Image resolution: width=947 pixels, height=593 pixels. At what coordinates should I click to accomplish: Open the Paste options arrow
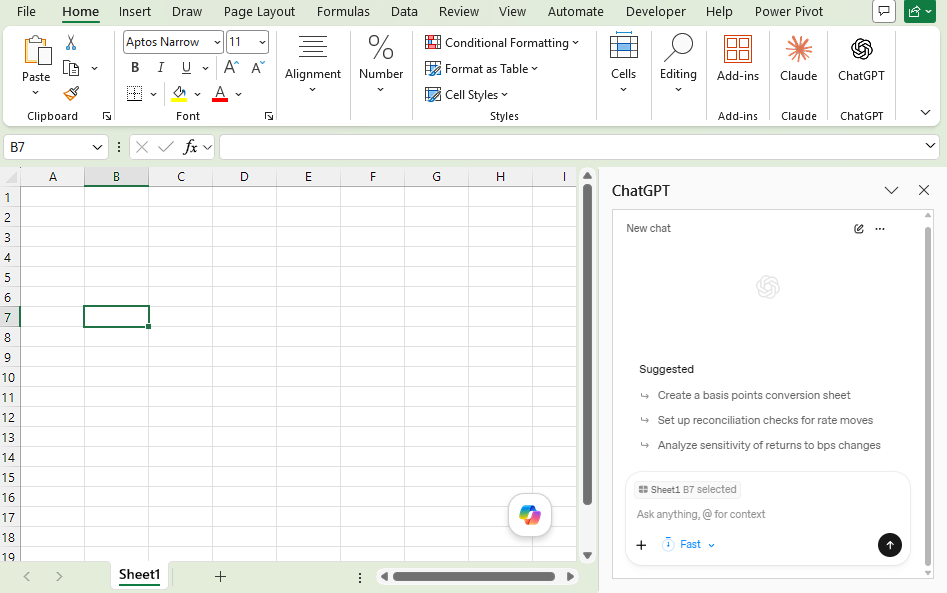(x=36, y=93)
